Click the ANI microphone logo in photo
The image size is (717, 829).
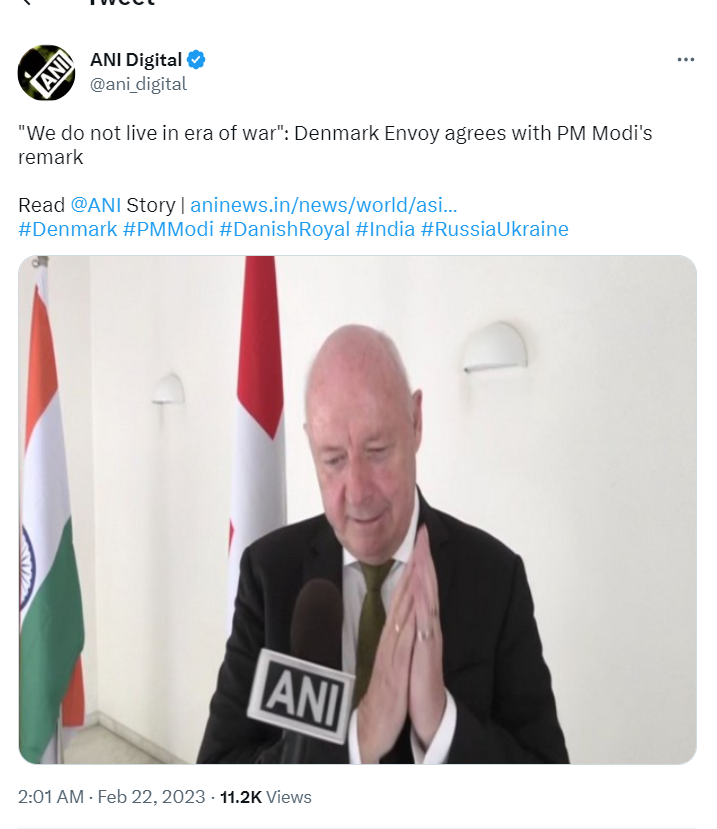click(301, 695)
